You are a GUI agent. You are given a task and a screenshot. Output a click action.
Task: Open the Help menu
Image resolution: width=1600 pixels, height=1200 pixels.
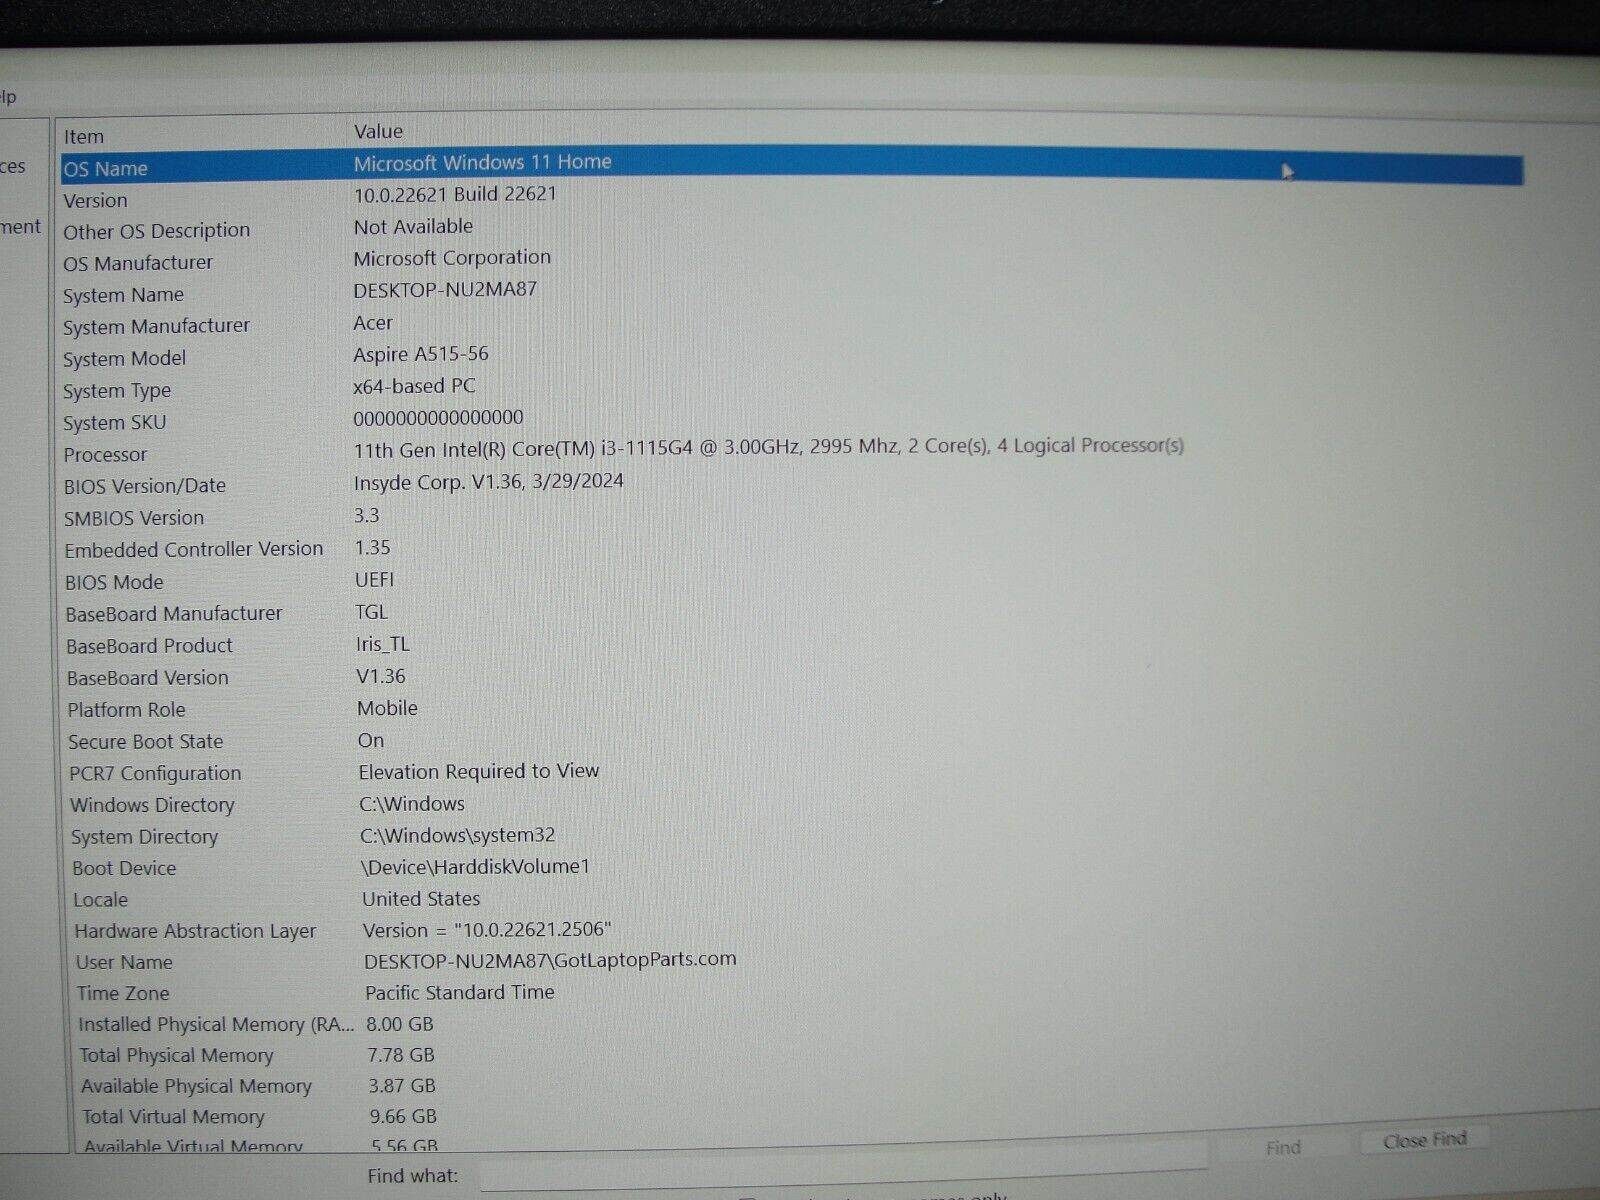click(x=10, y=95)
